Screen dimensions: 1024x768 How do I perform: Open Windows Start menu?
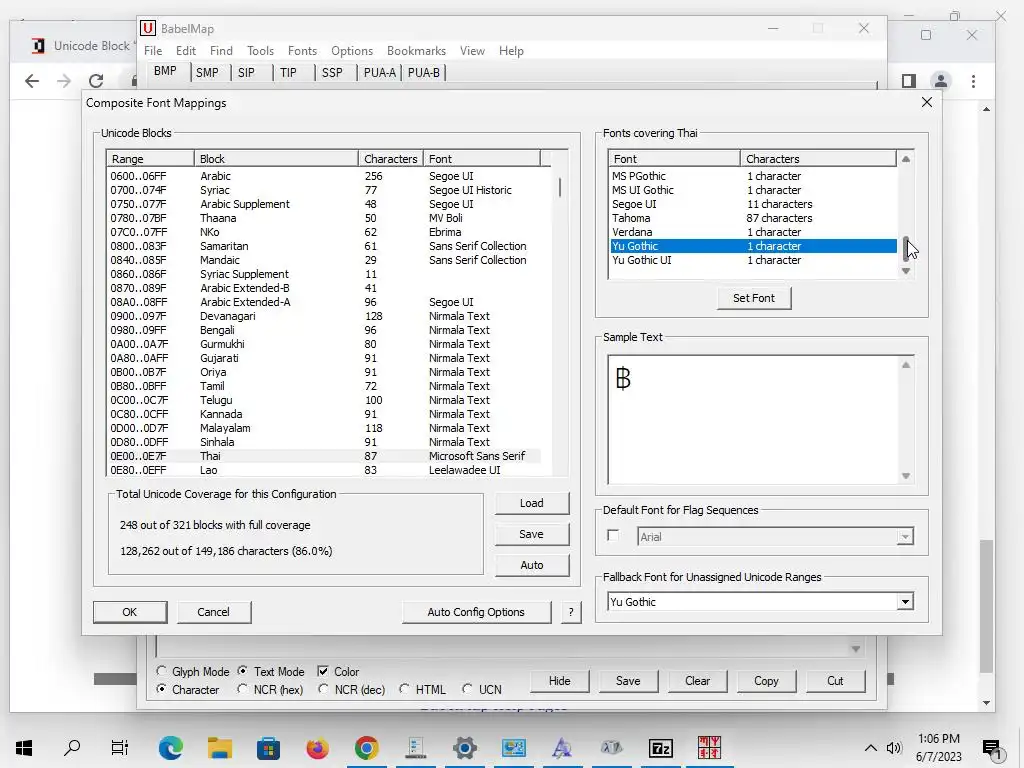pyautogui.click(x=24, y=748)
